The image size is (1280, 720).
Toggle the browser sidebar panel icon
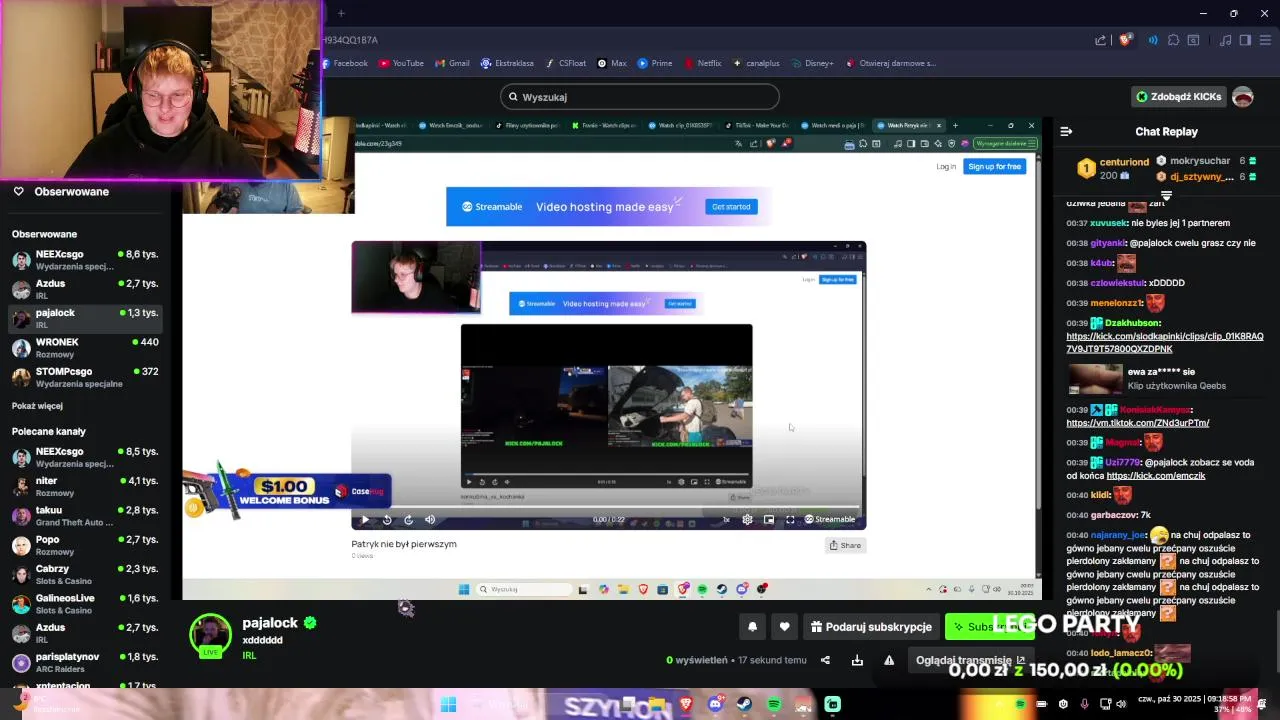1245,40
